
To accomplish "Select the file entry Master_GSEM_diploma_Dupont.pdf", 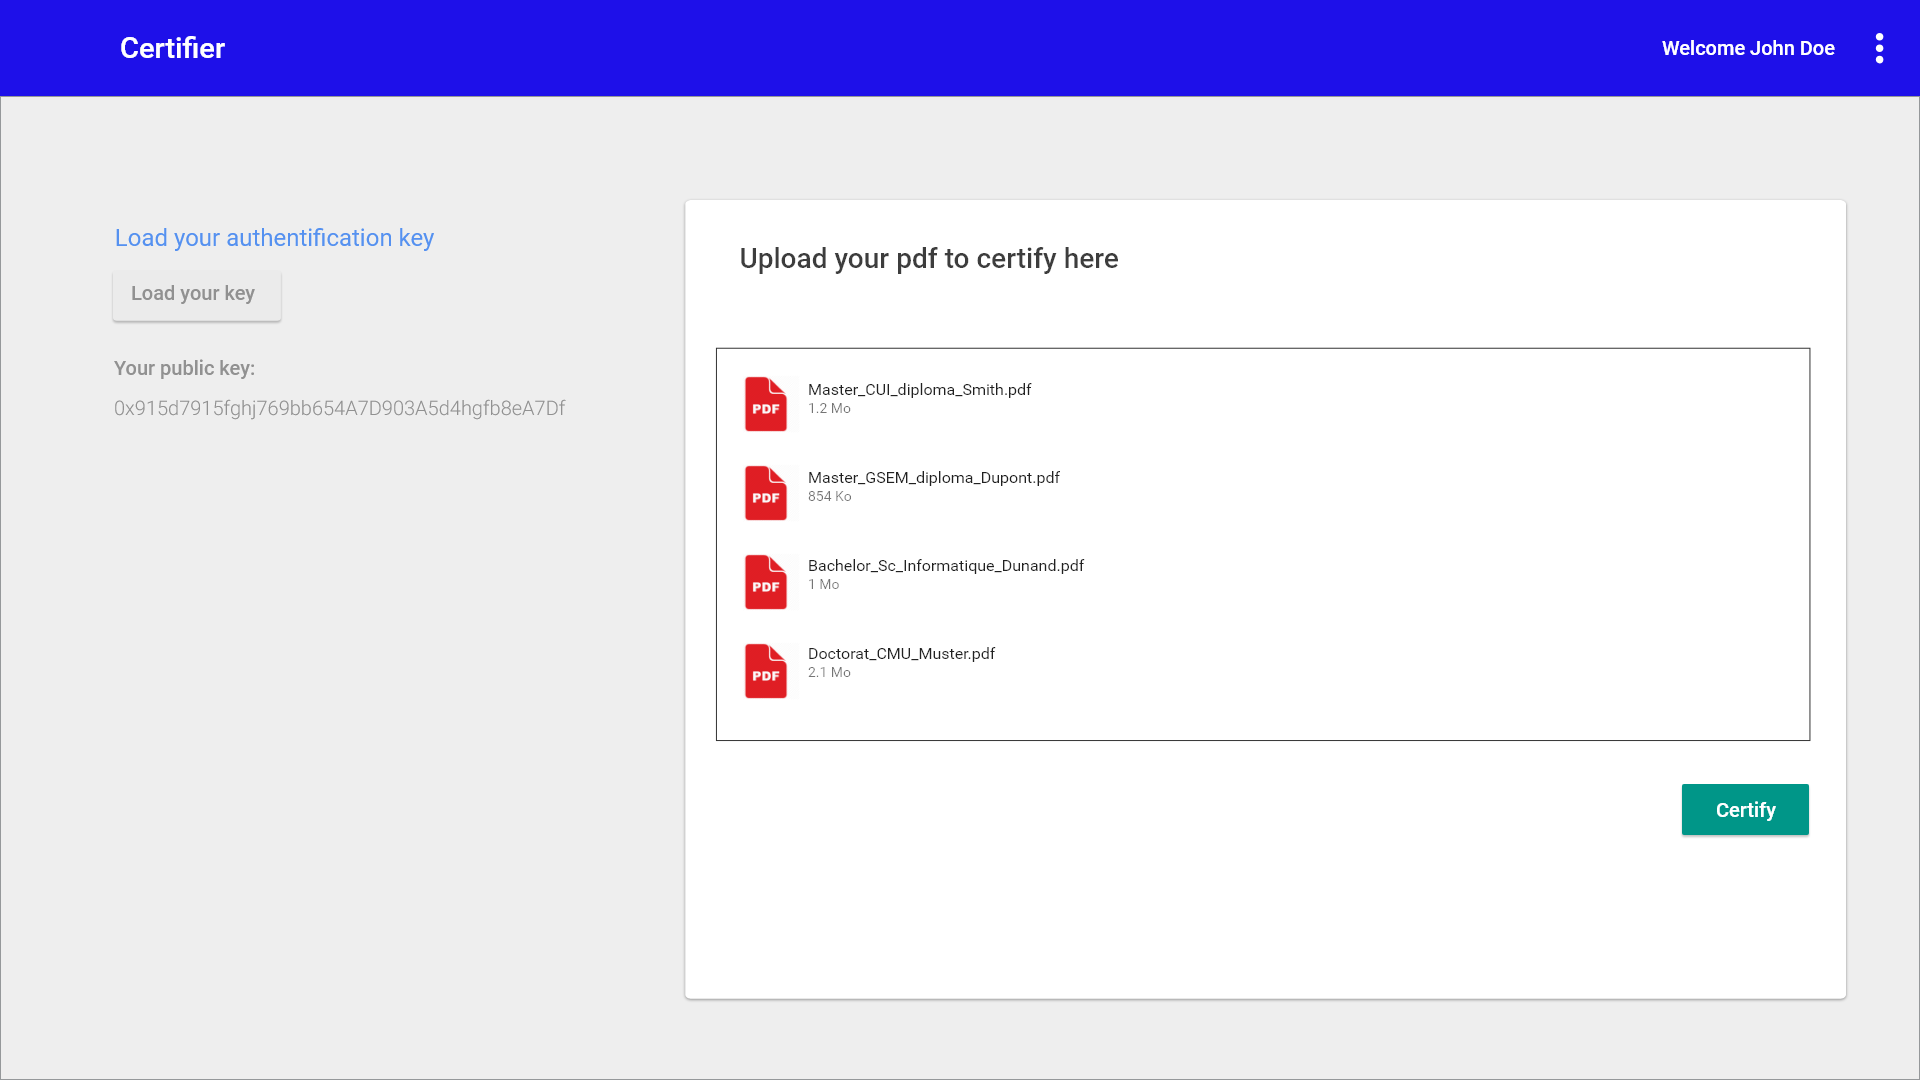I will point(933,477).
